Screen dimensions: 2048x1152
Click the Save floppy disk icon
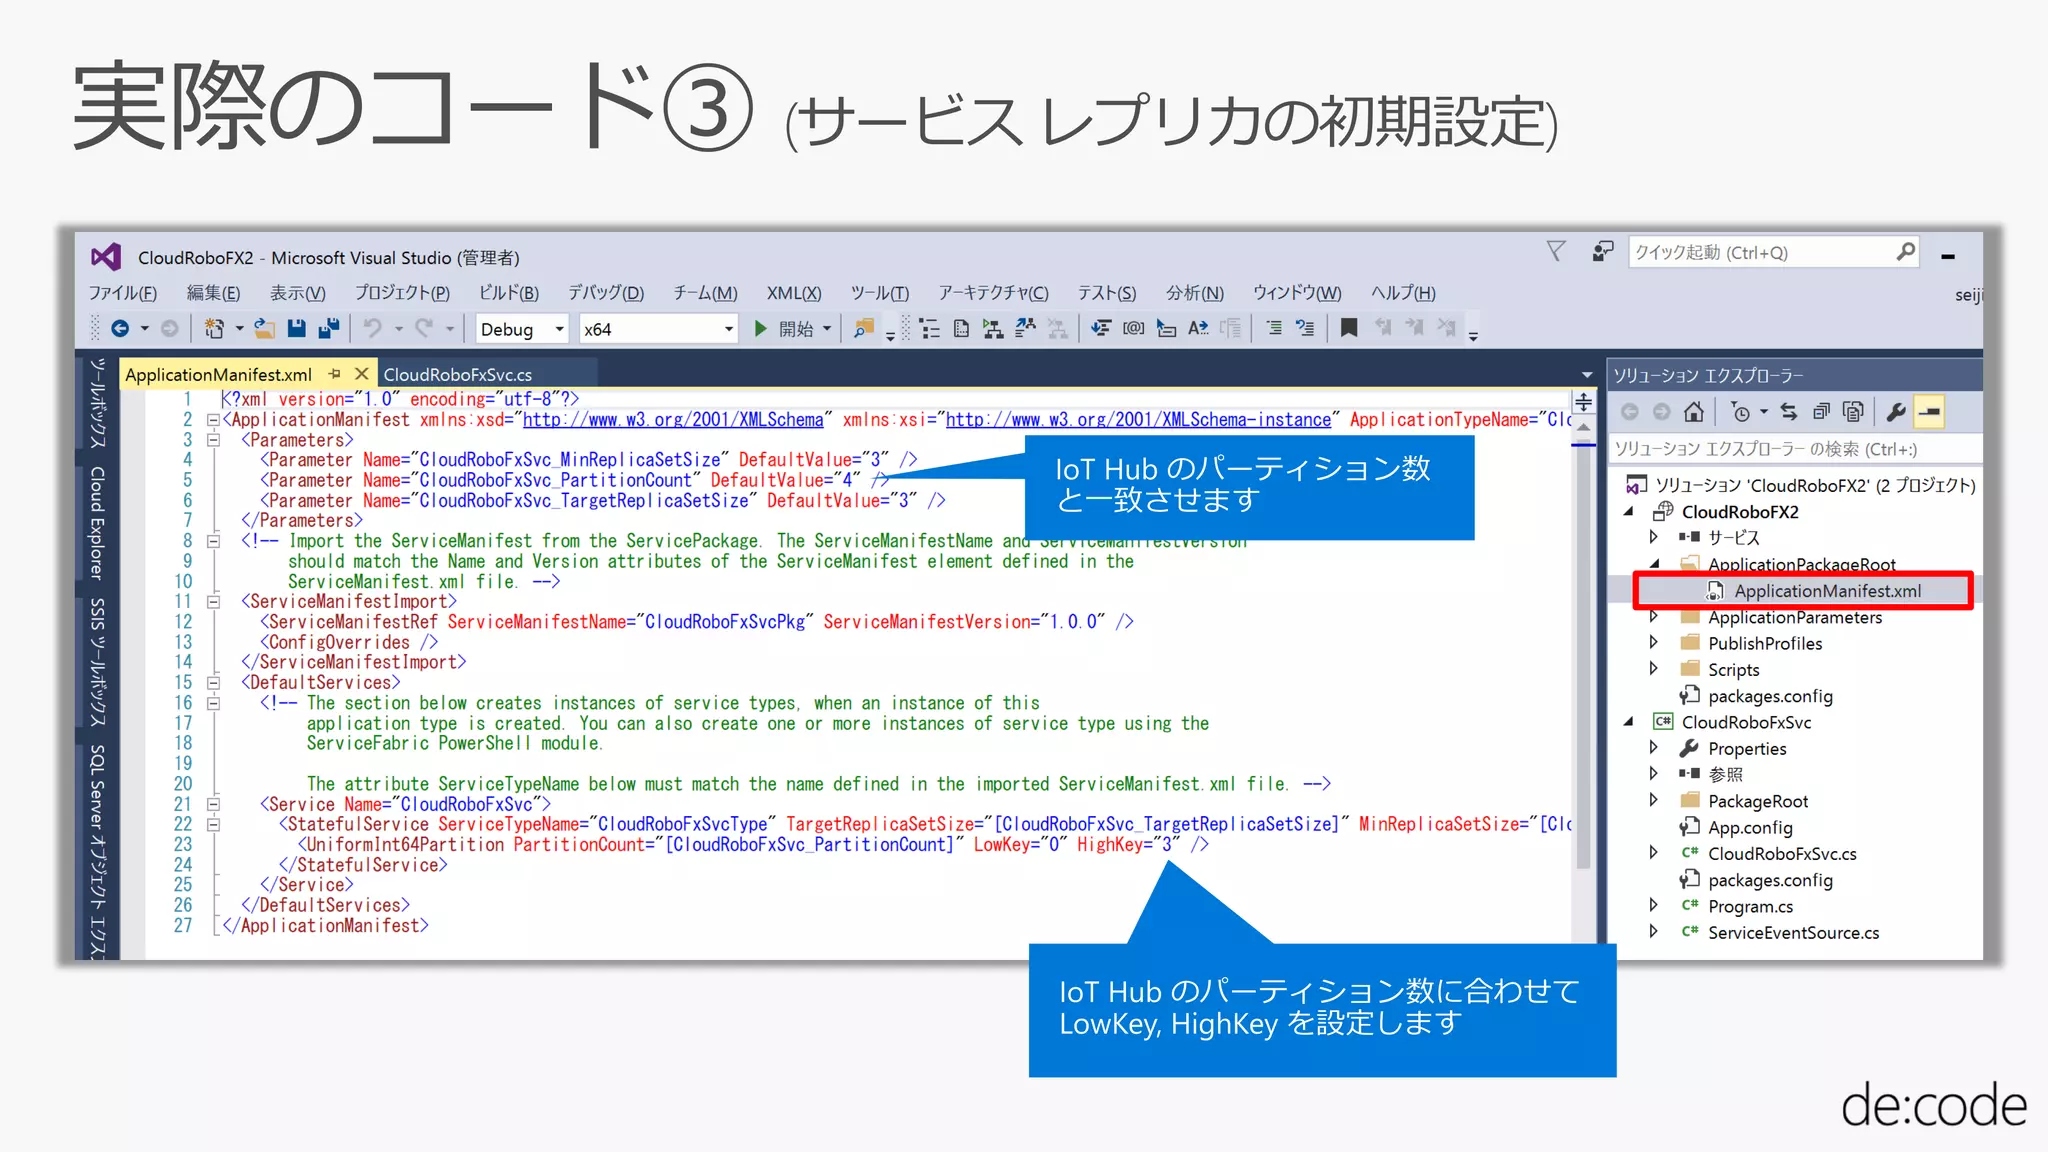pyautogui.click(x=296, y=328)
